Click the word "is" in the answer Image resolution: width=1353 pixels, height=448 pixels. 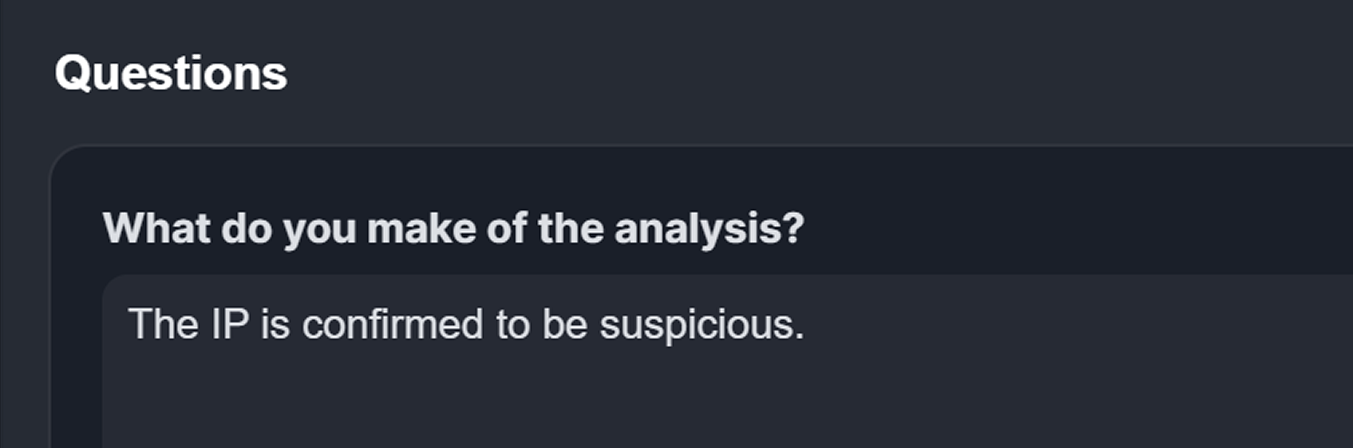275,325
